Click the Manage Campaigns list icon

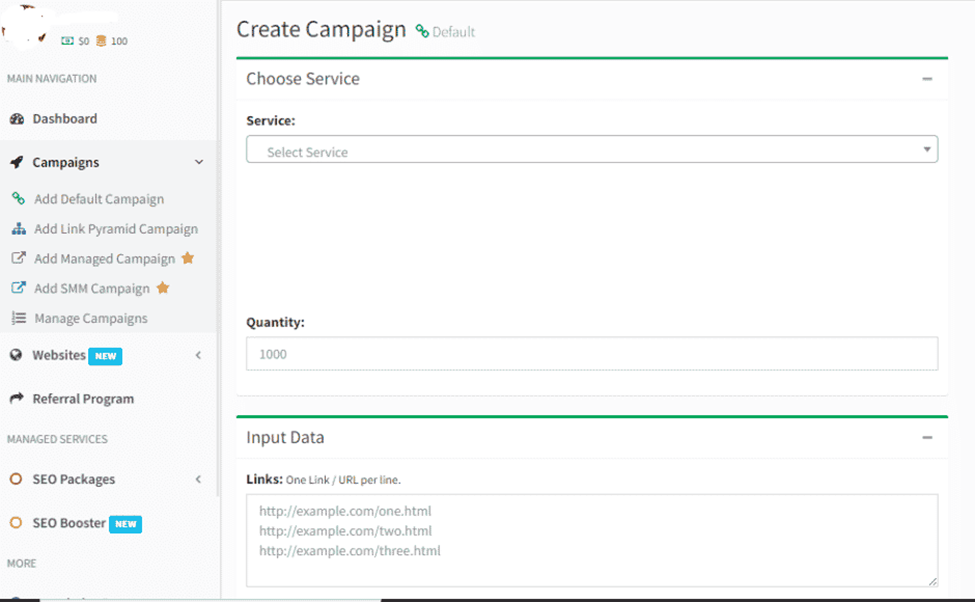[x=18, y=318]
